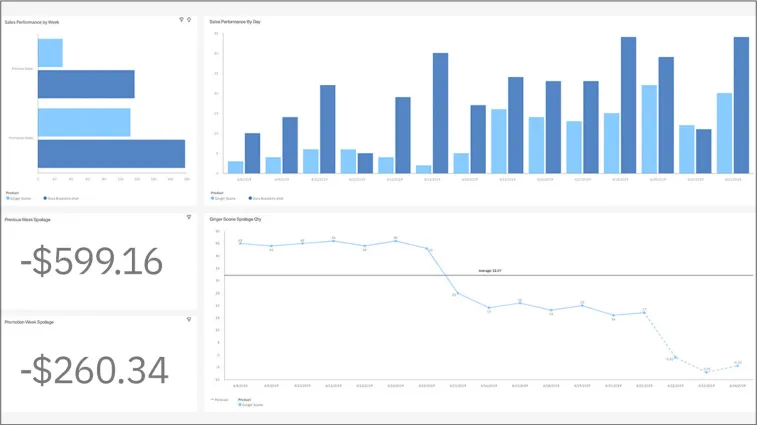Click the Sales Performance by Week title
This screenshot has width=757, height=425.
[x=32, y=22]
